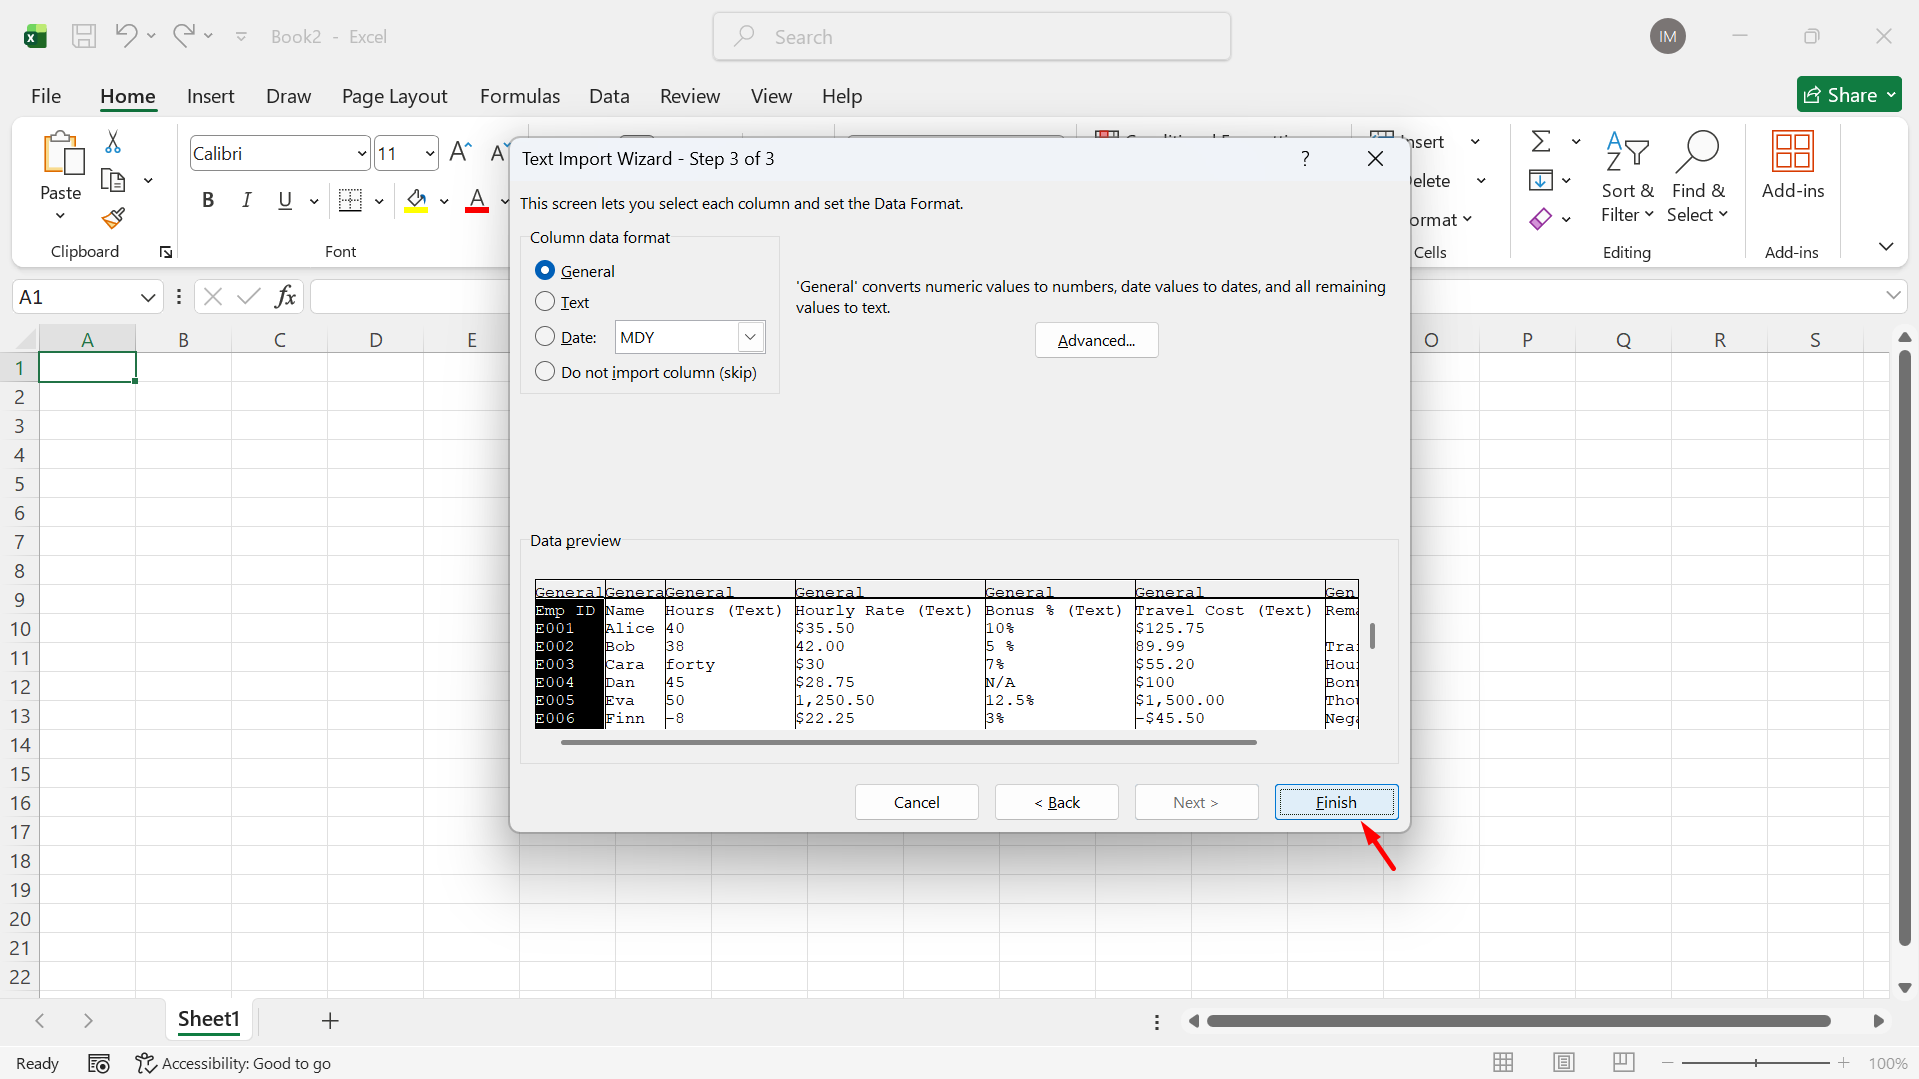Switch to Page Layout view icon
The image size is (1919, 1079).
click(1564, 1063)
